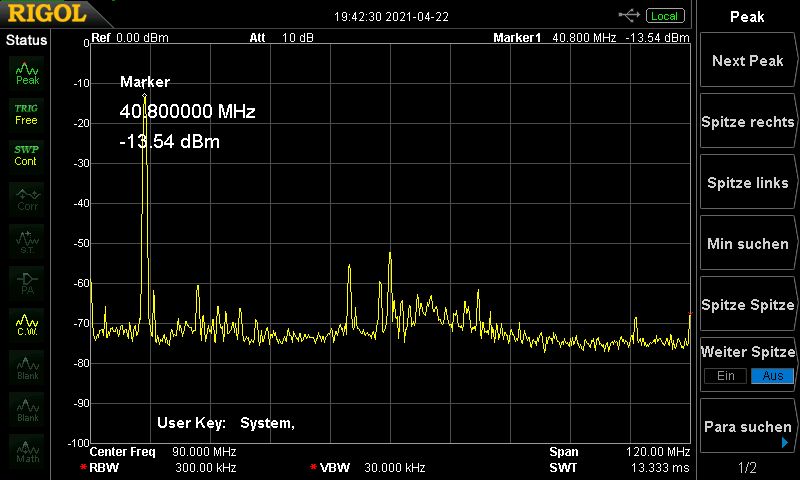Select the C.W. trace status icon

[27, 325]
